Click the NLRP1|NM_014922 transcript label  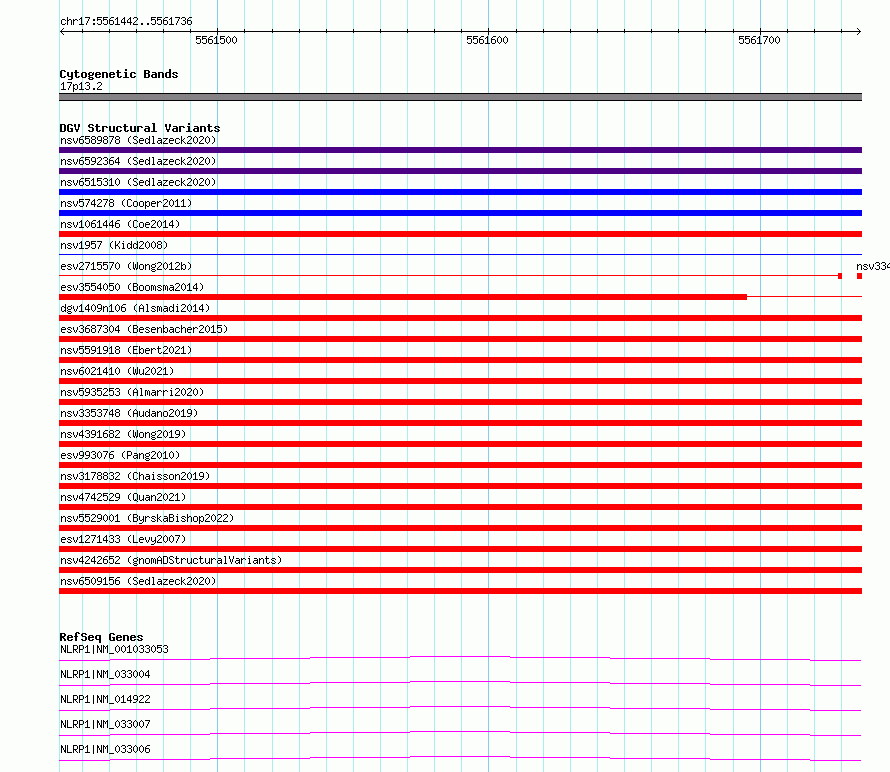tap(105, 699)
